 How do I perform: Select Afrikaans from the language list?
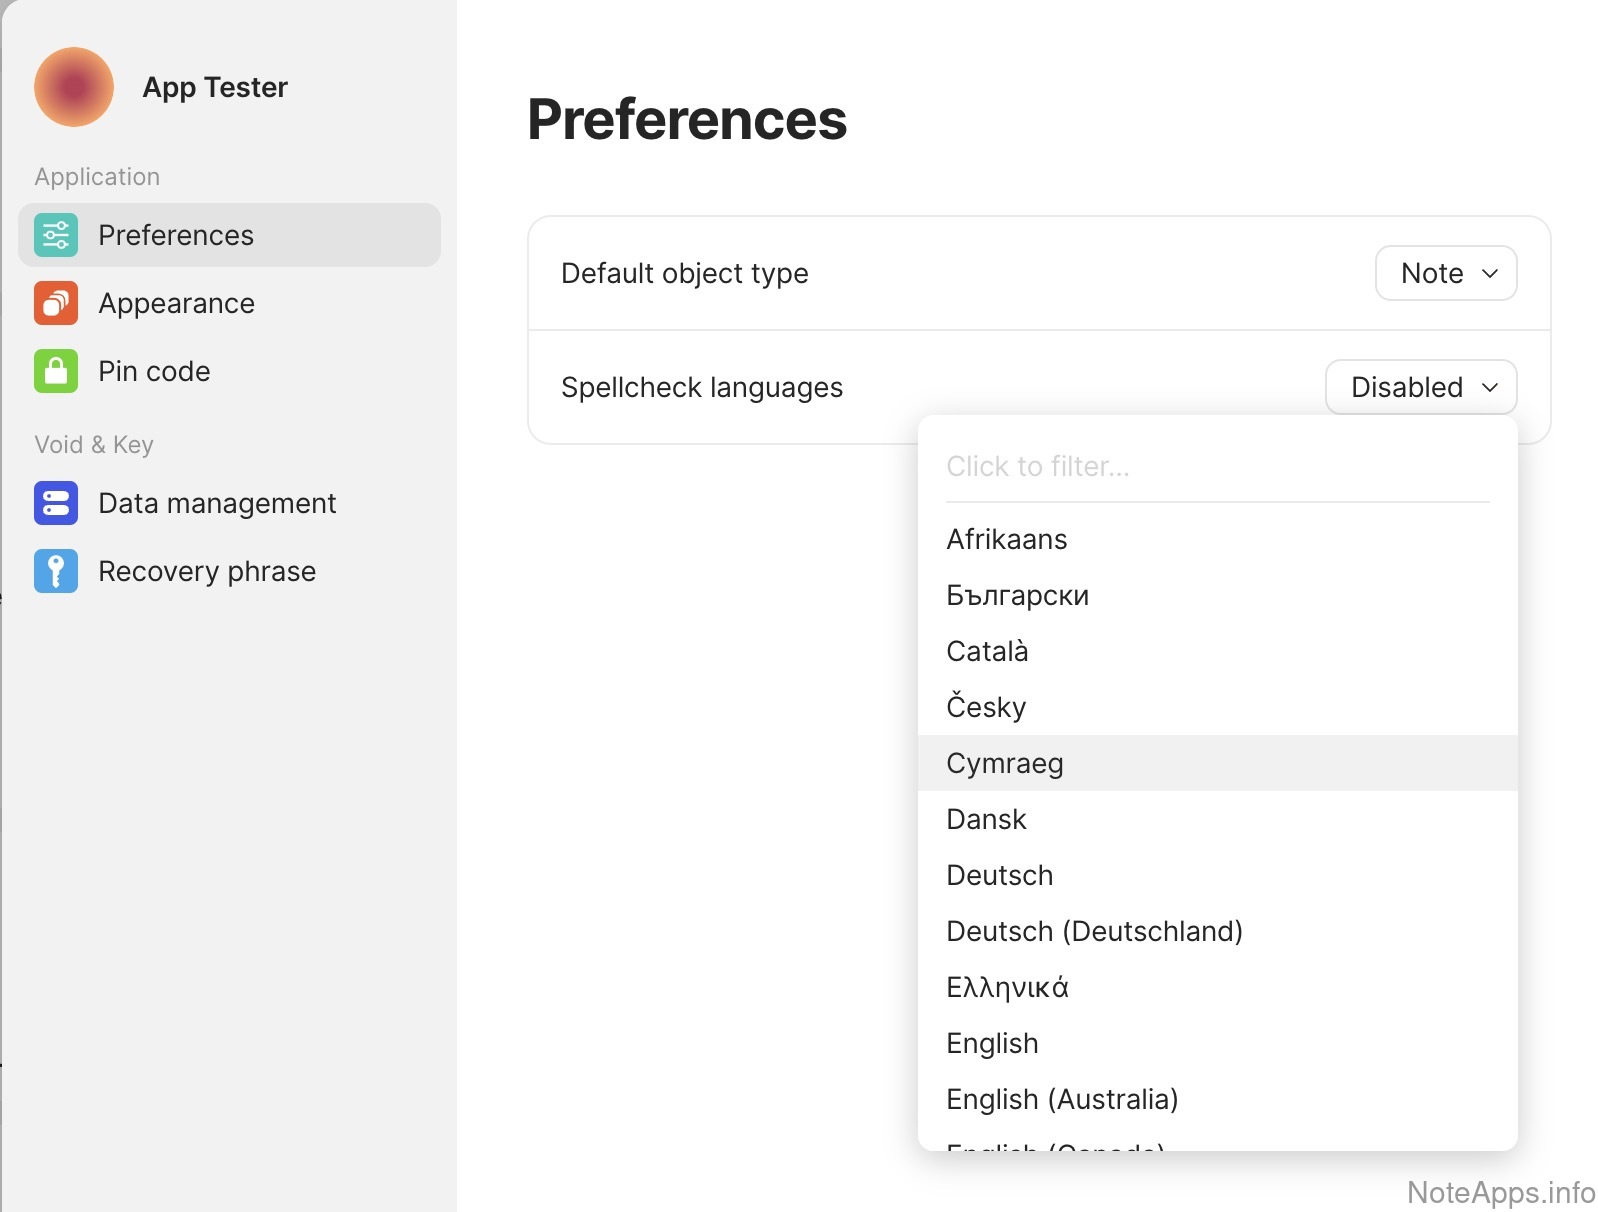tap(1006, 539)
